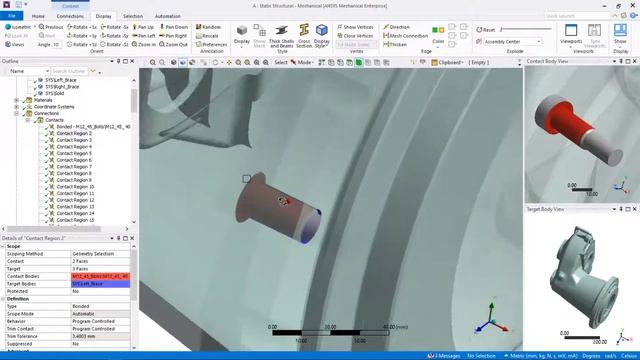Switch to the Selection tab

pyautogui.click(x=133, y=16)
